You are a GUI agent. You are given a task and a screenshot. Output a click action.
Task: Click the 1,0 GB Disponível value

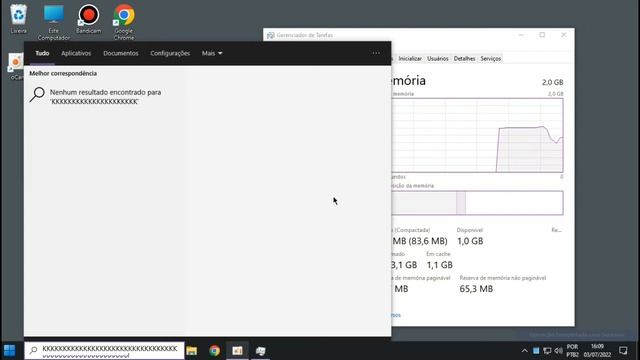[470, 241]
